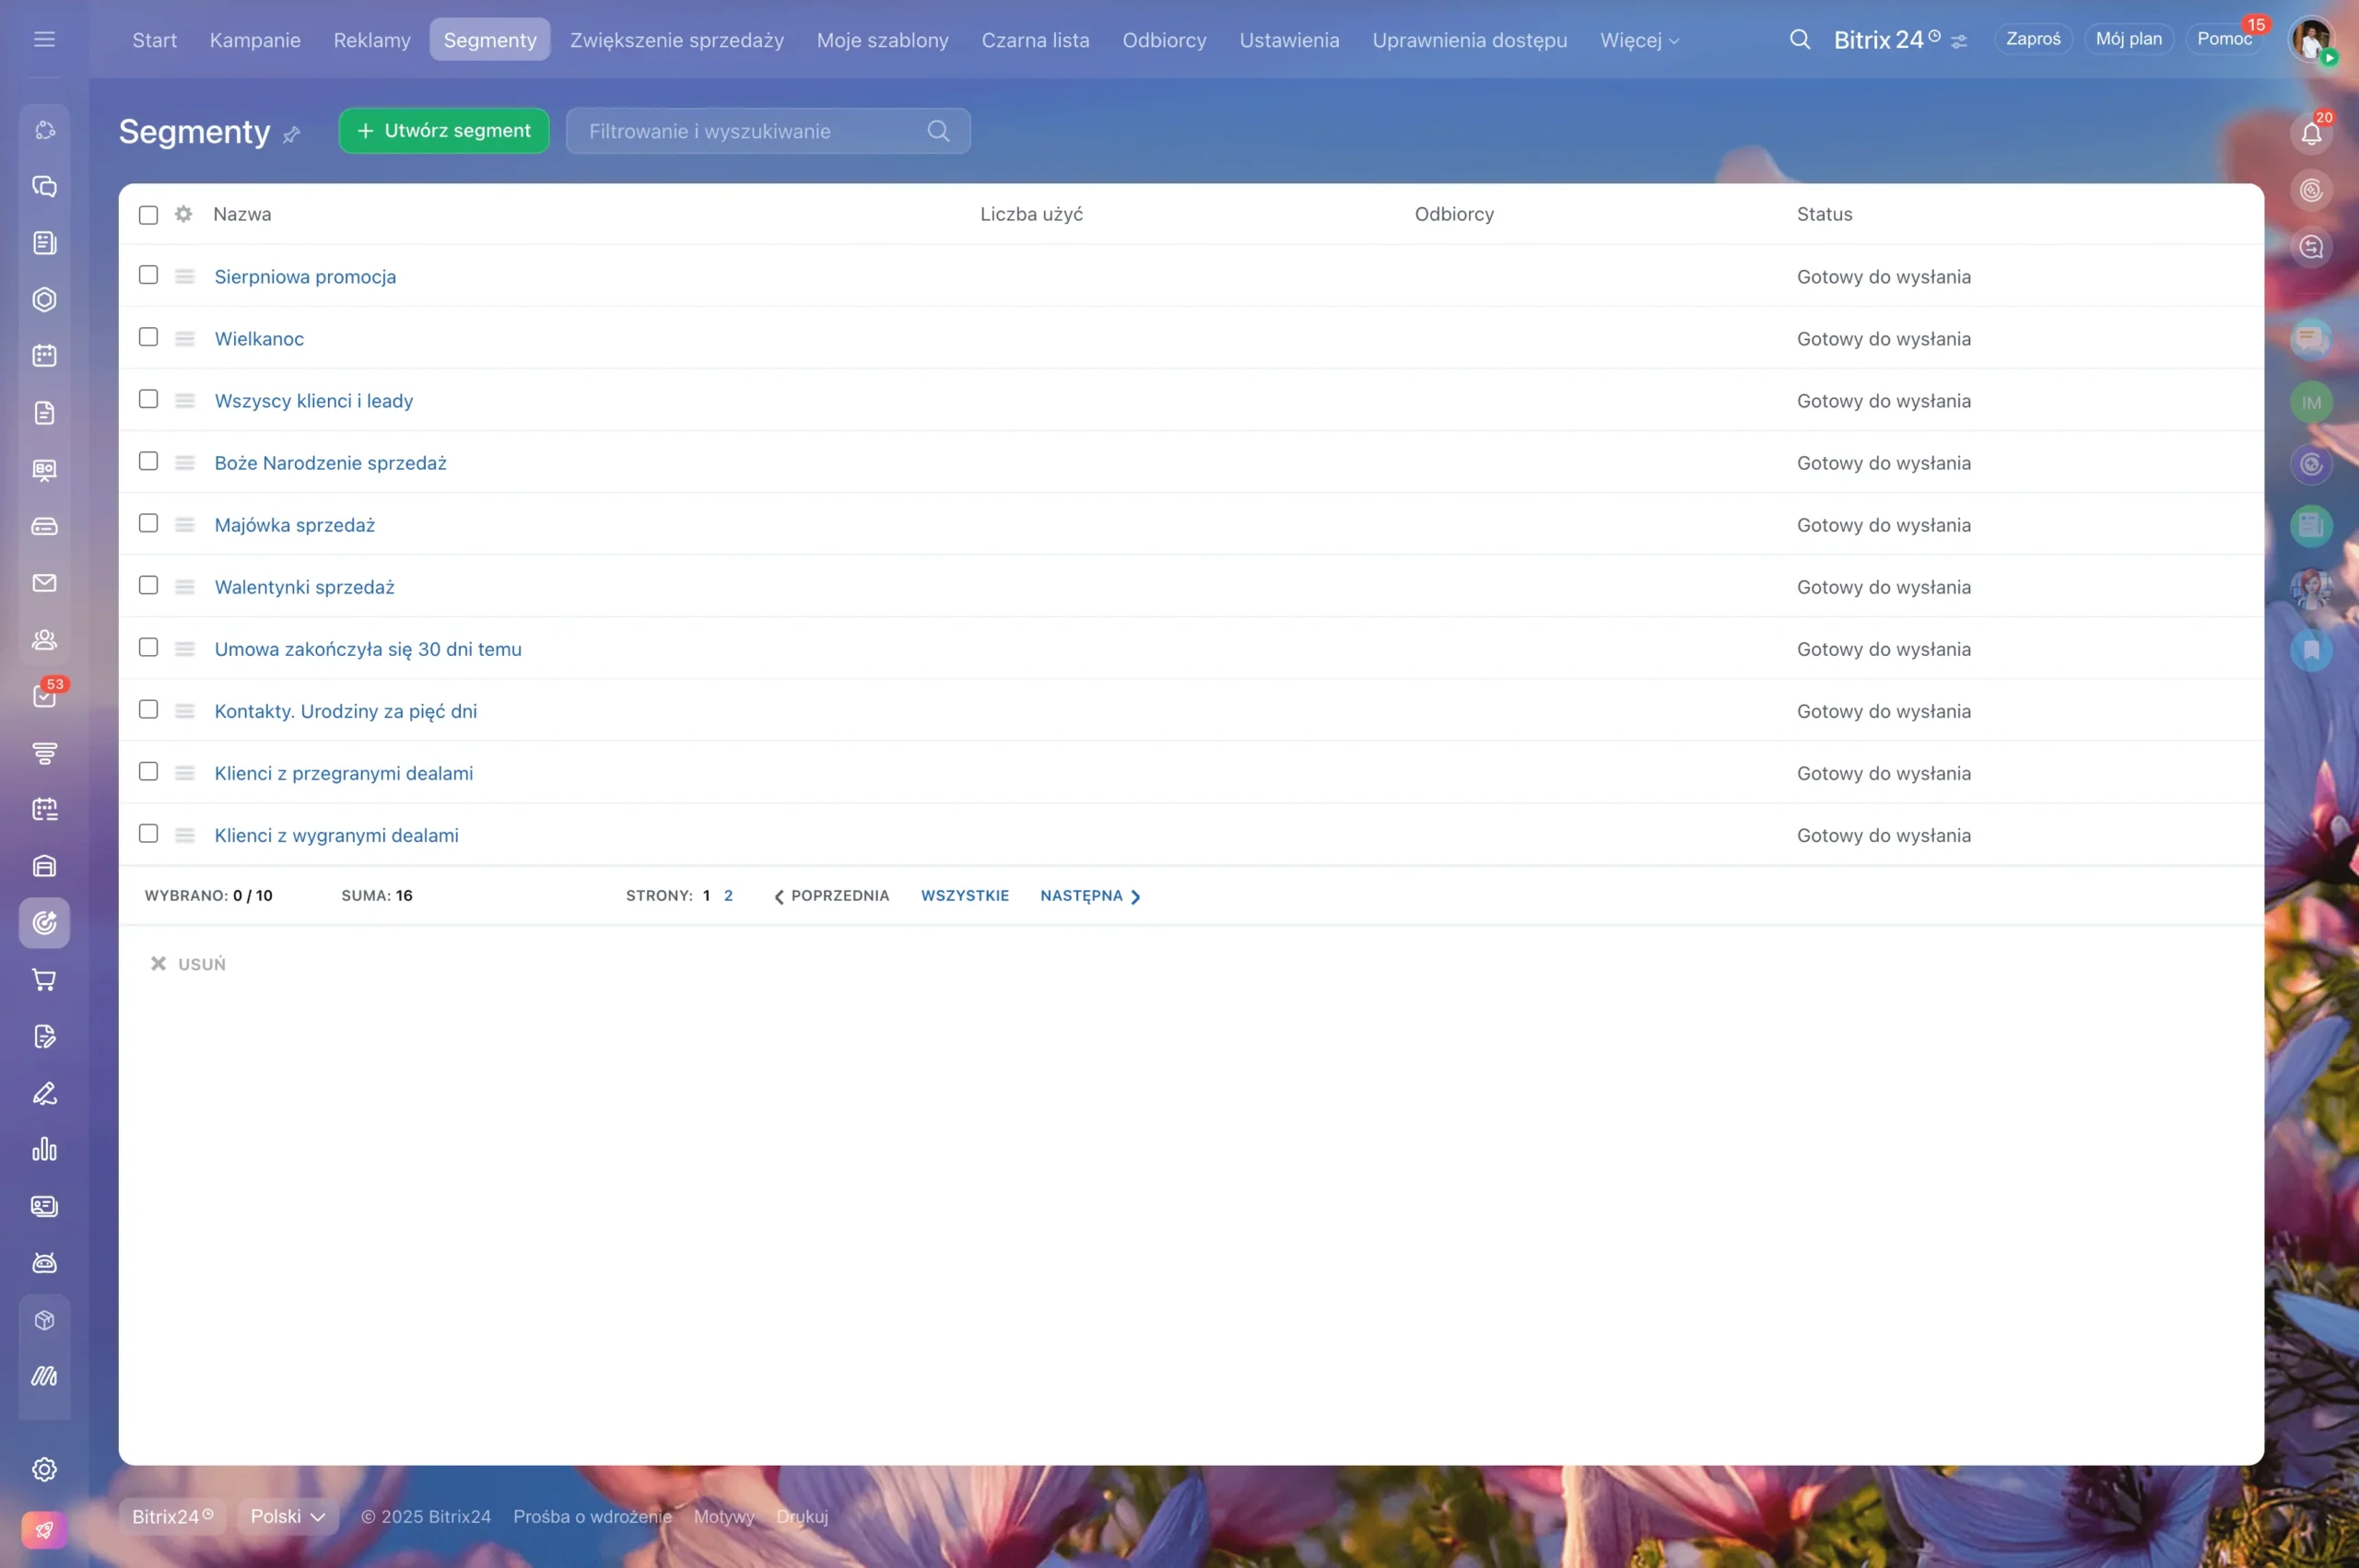Click the Zaproś button

coord(2033,39)
